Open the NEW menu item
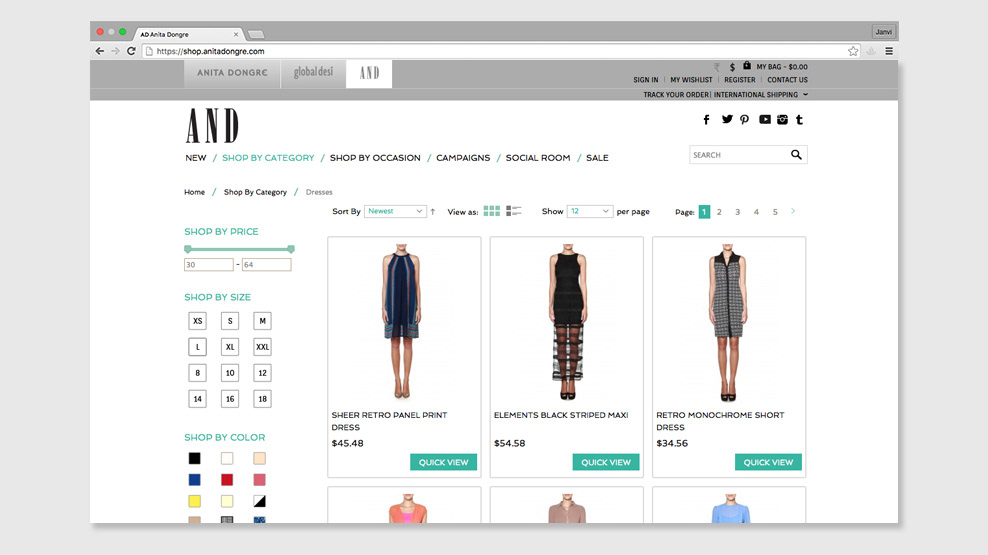The width and height of the screenshot is (988, 555). (x=196, y=158)
